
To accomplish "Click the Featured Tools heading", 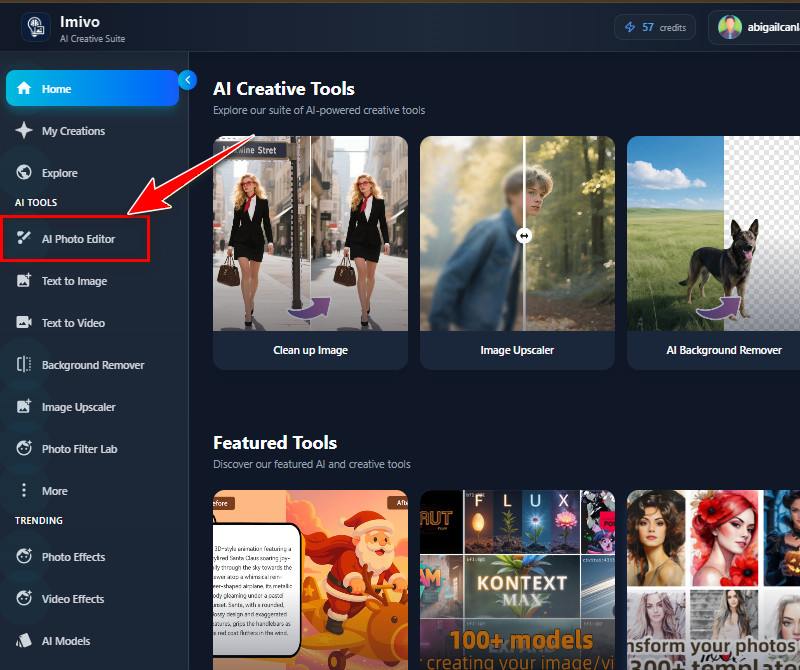I will (x=275, y=442).
